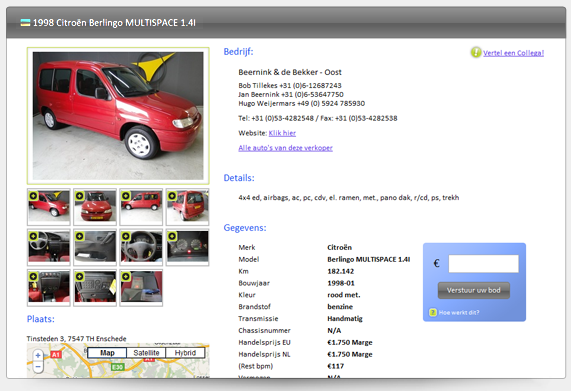Click the Transmissie value 'Handmatig'
Screen dimensions: 571x391
[x=345, y=319]
